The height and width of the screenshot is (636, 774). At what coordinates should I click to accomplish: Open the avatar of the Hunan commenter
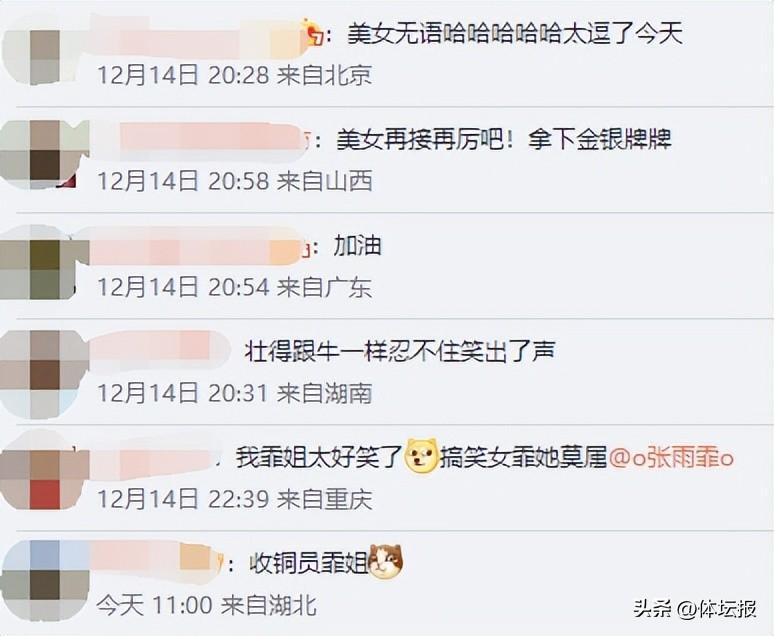pyautogui.click(x=39, y=372)
